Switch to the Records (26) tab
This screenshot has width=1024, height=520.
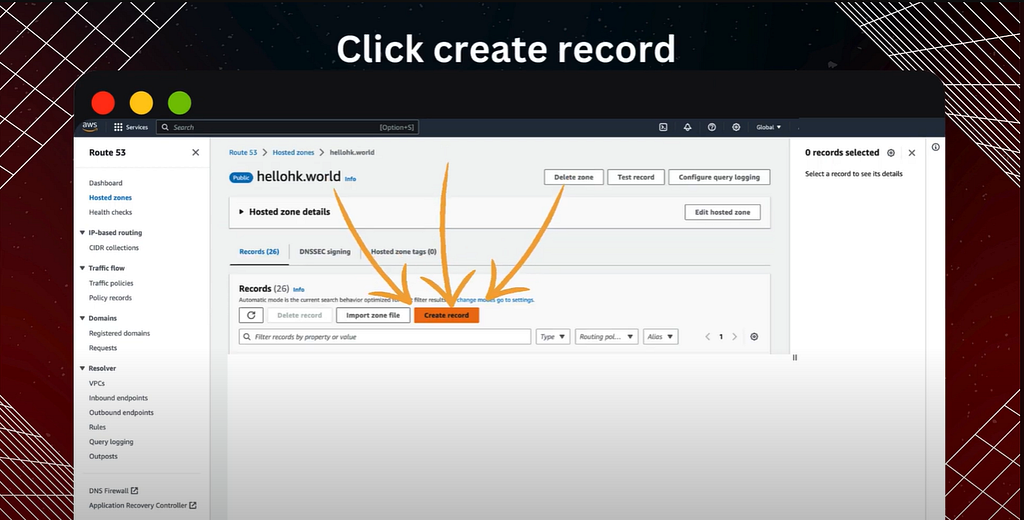coord(259,252)
